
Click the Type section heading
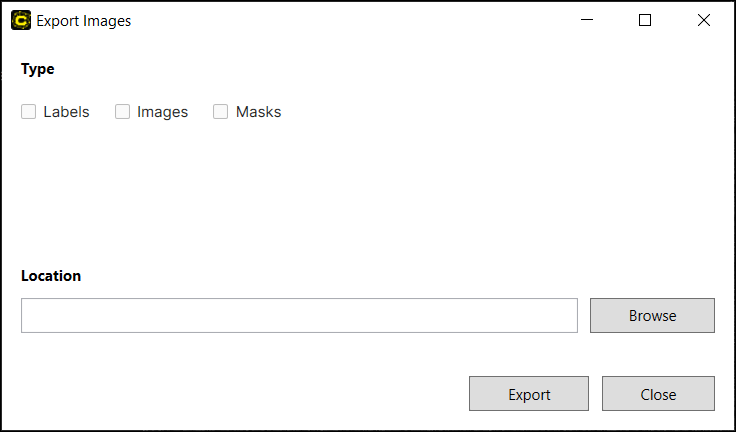coord(38,69)
